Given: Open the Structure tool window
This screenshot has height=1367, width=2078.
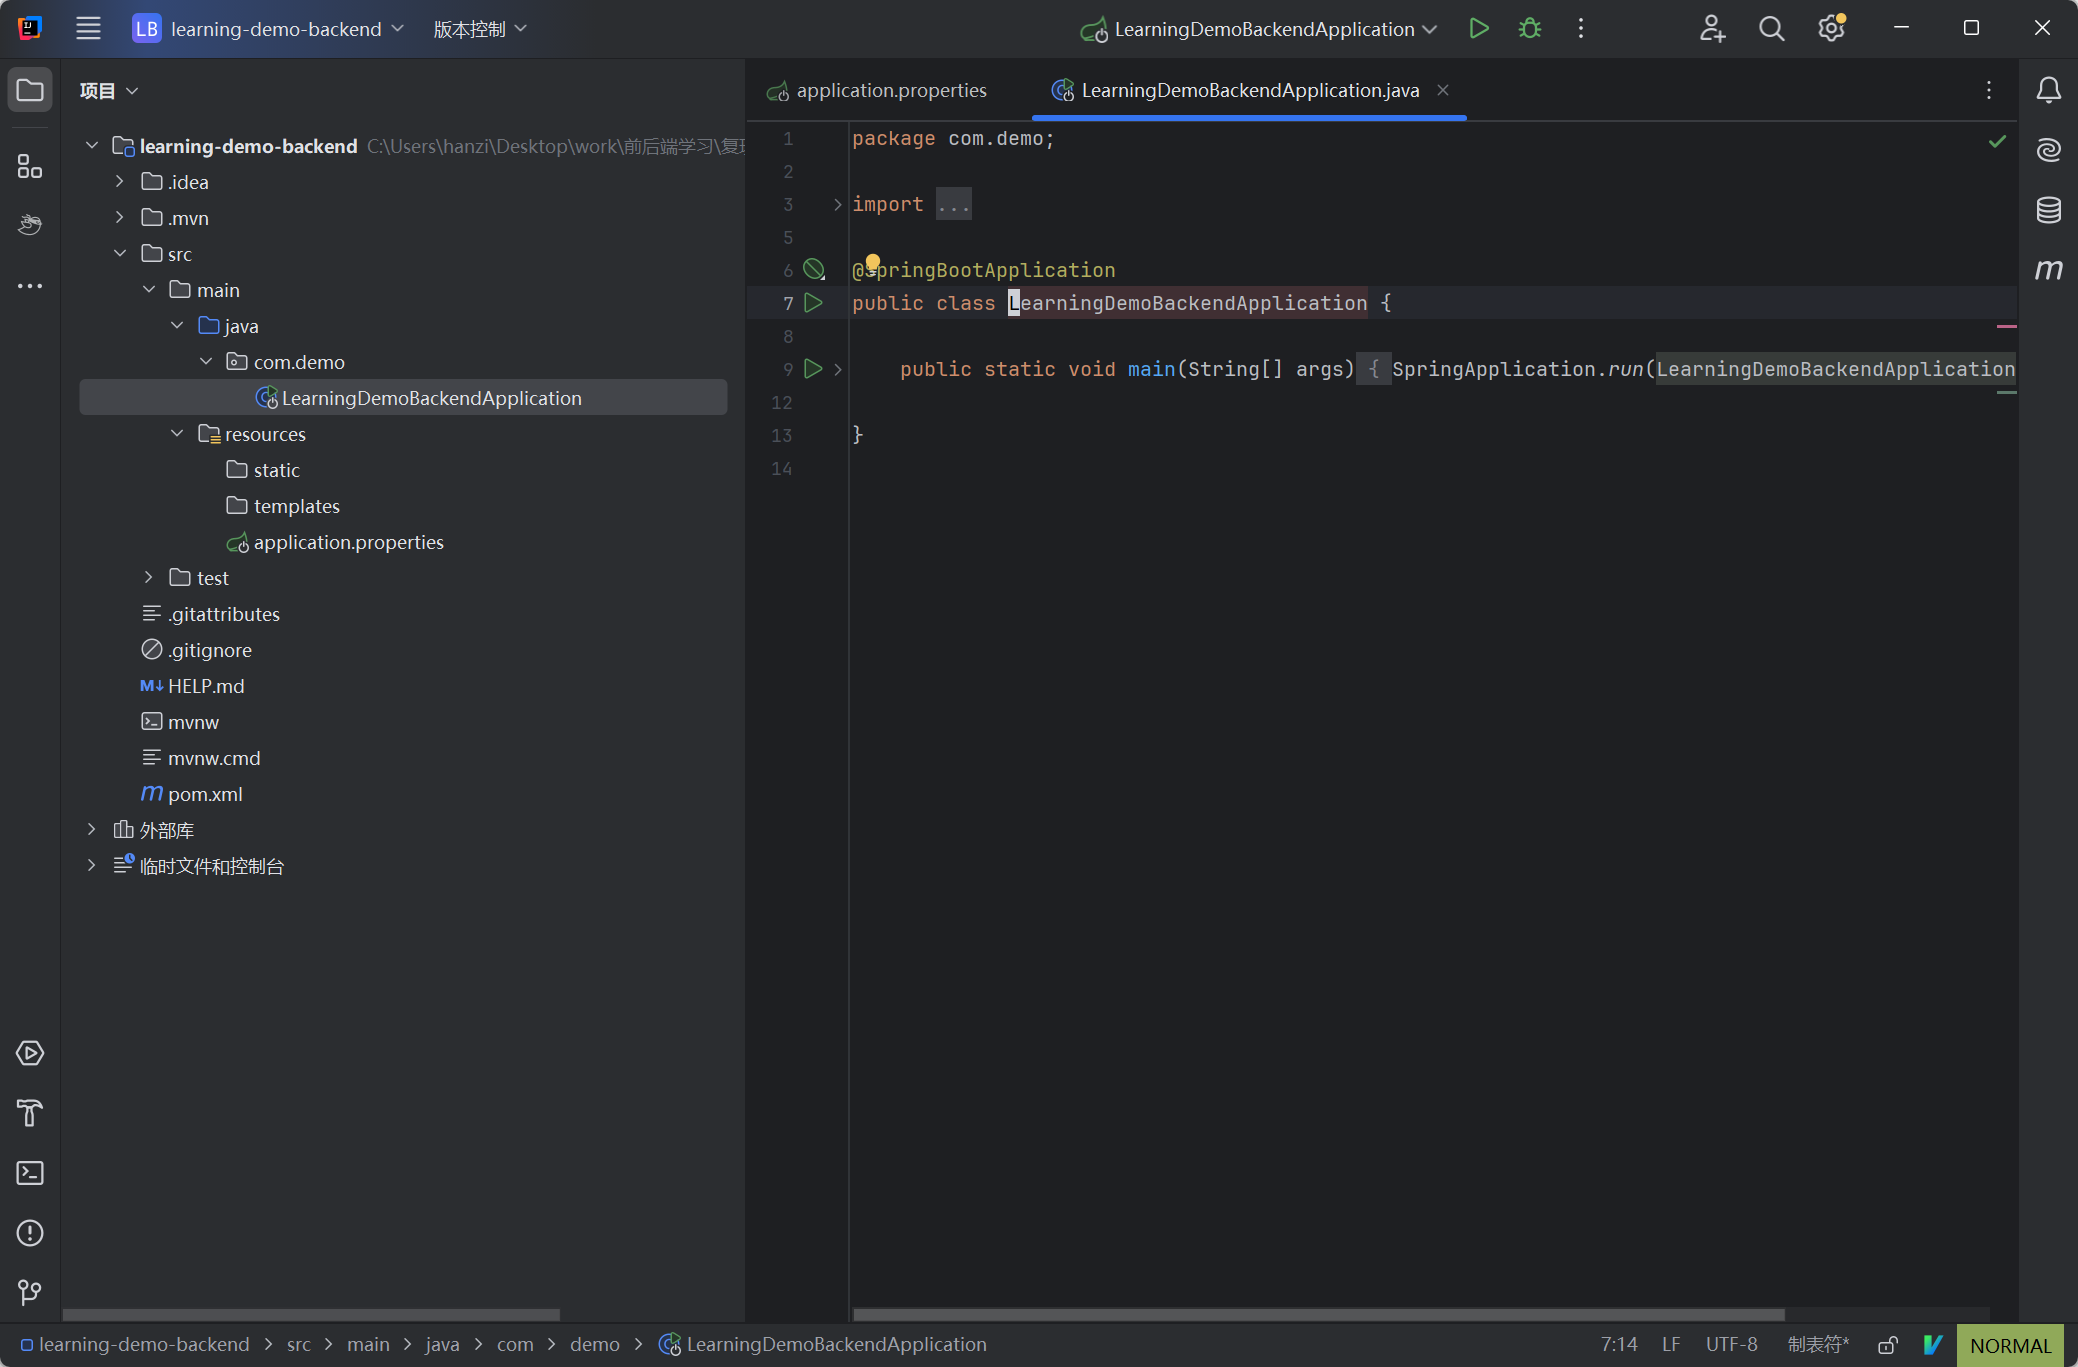Looking at the screenshot, I should (x=30, y=166).
